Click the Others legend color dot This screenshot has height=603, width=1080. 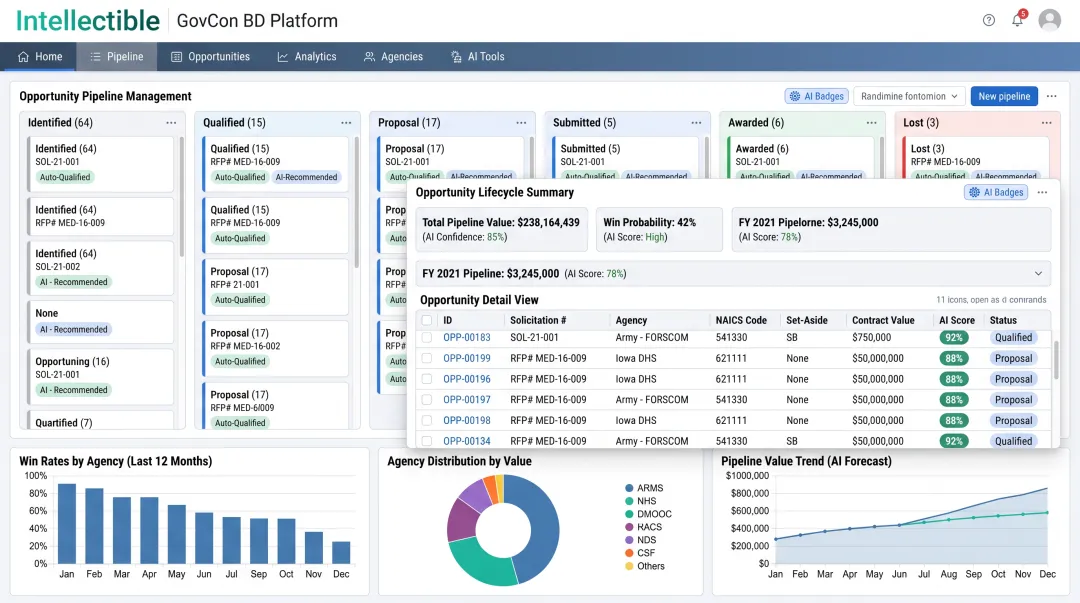click(x=629, y=566)
